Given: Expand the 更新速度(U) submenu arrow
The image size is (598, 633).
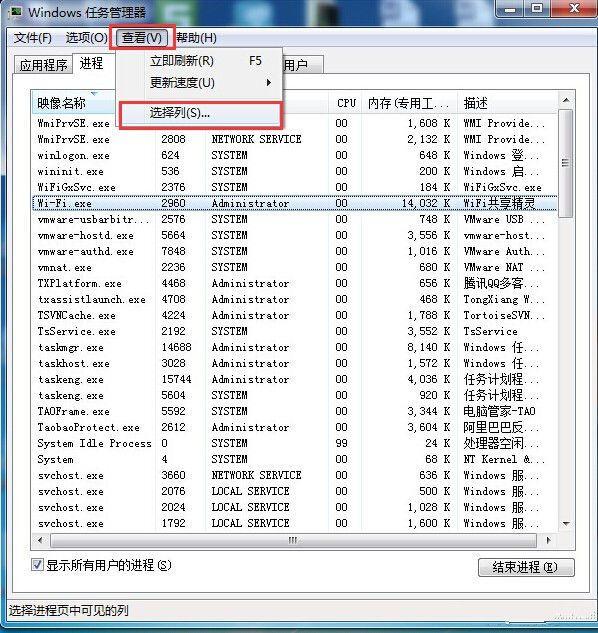Looking at the screenshot, I should click(269, 83).
